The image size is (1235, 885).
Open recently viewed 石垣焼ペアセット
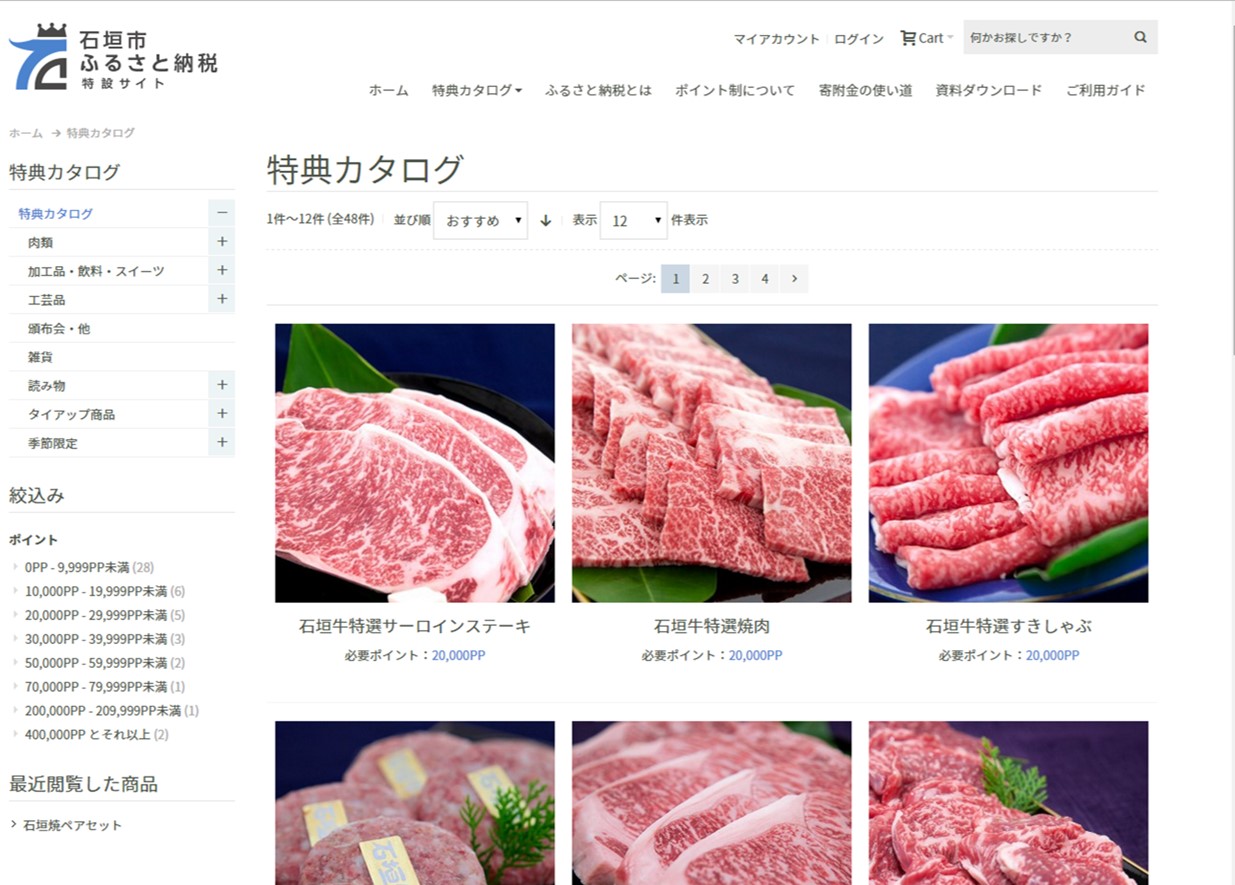[72, 825]
